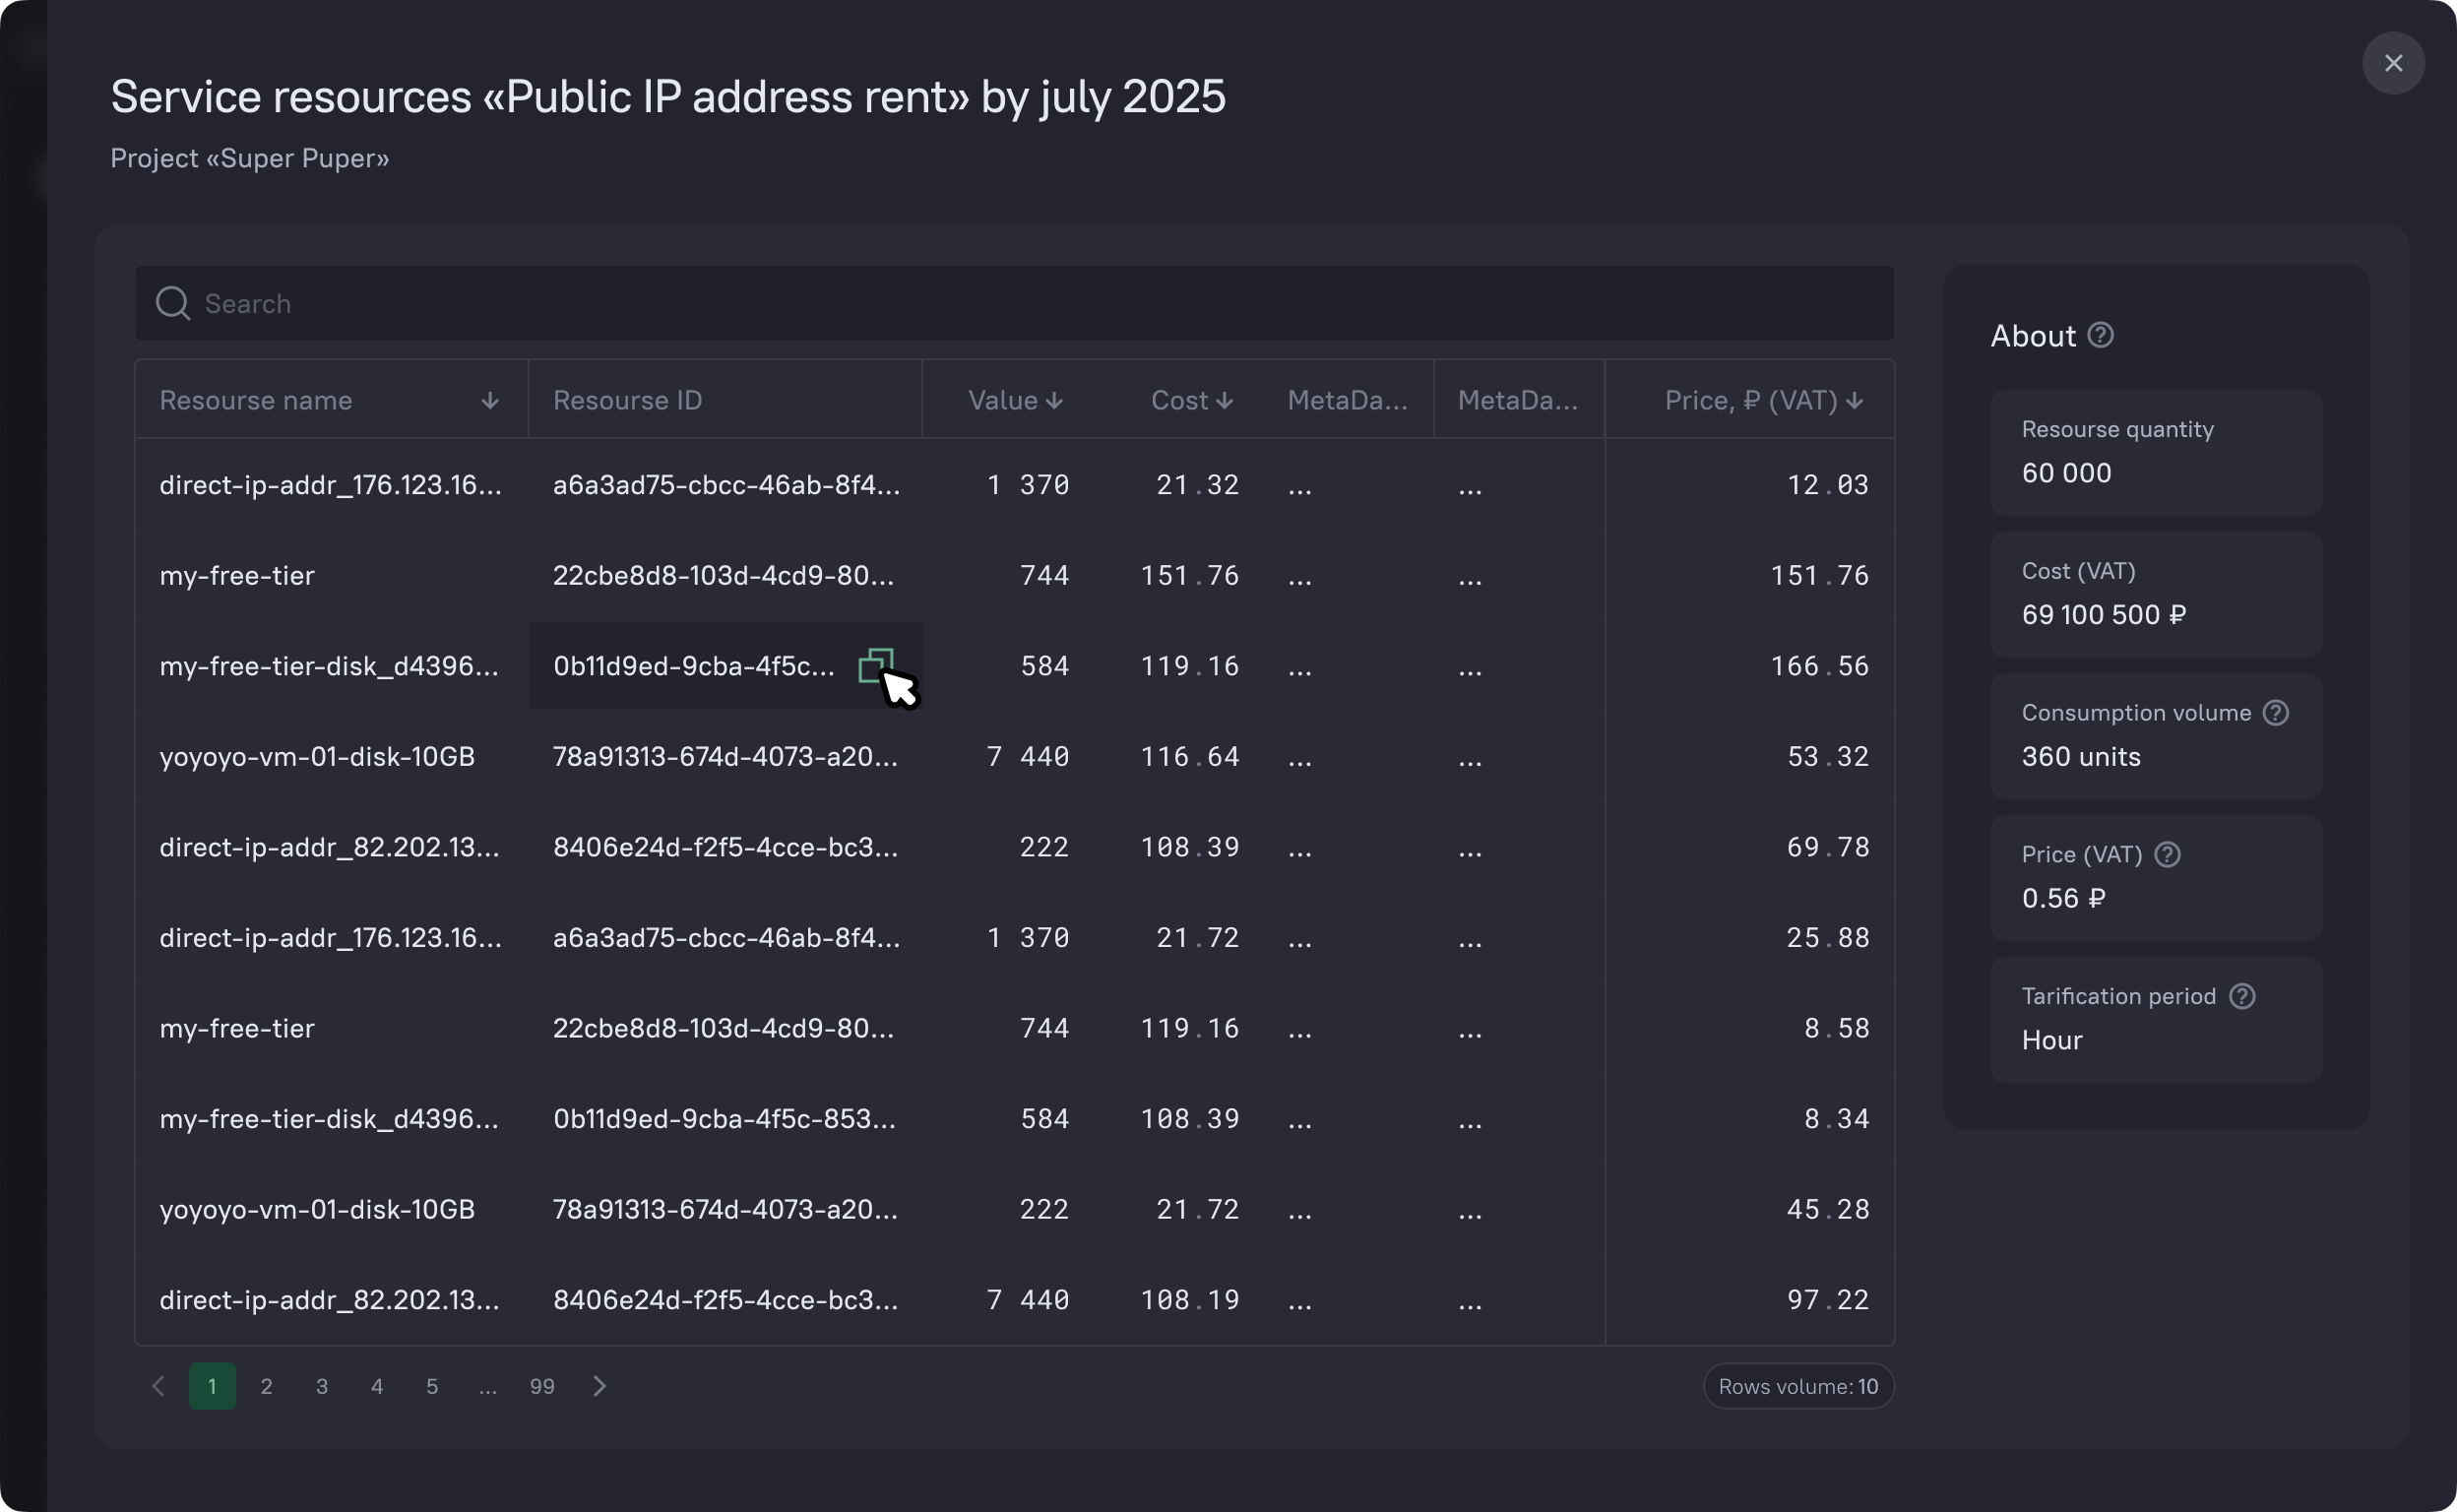Viewport: 2457px width, 1512px height.
Task: Jump to page 99
Action: pos(542,1386)
